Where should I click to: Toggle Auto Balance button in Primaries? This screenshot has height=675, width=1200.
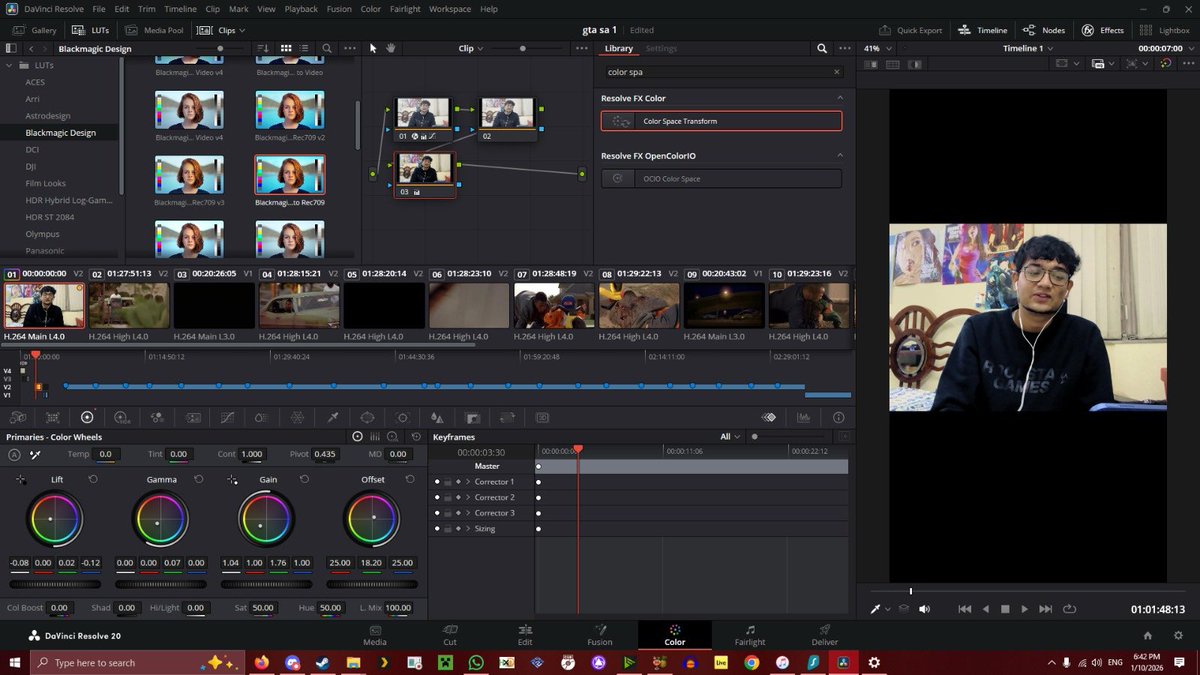[15, 454]
